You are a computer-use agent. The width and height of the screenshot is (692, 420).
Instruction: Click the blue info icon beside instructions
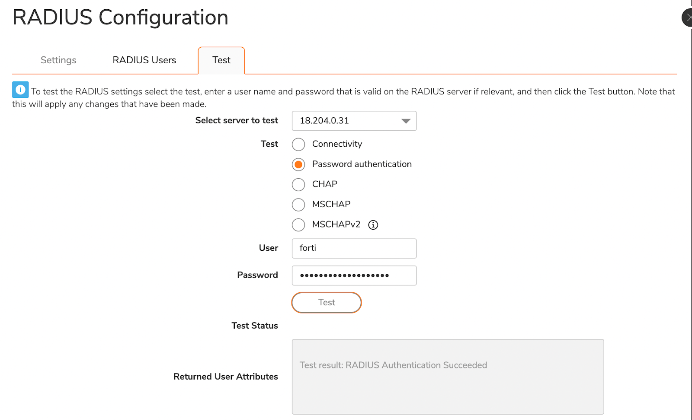coord(20,90)
